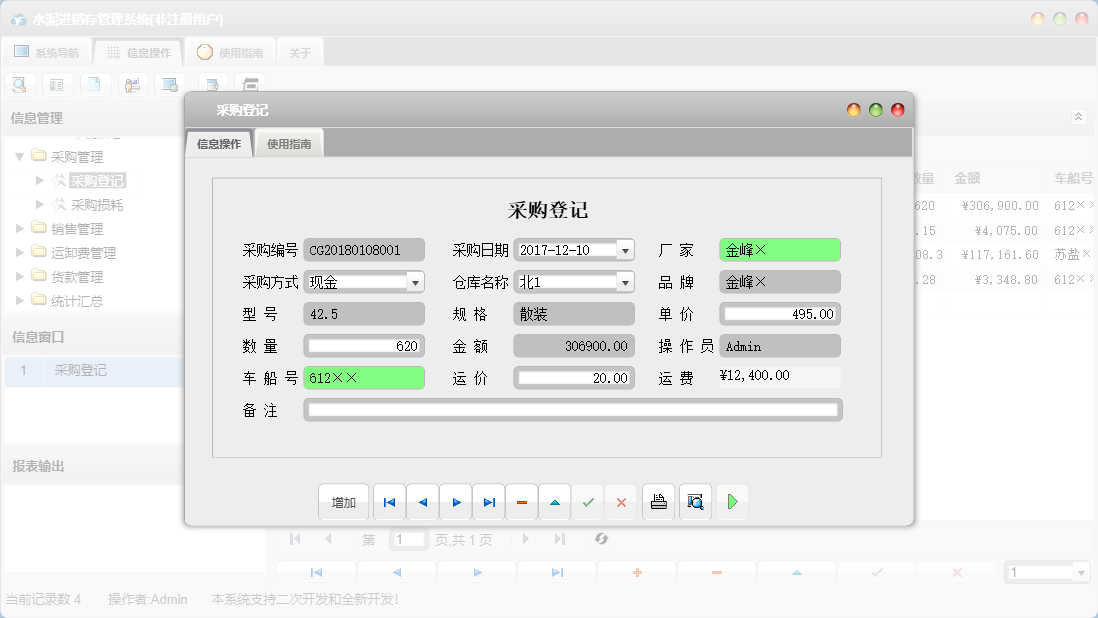Screen dimensions: 1098x618
Task: Cancel entry with the red X icon
Action: pyautogui.click(x=621, y=501)
